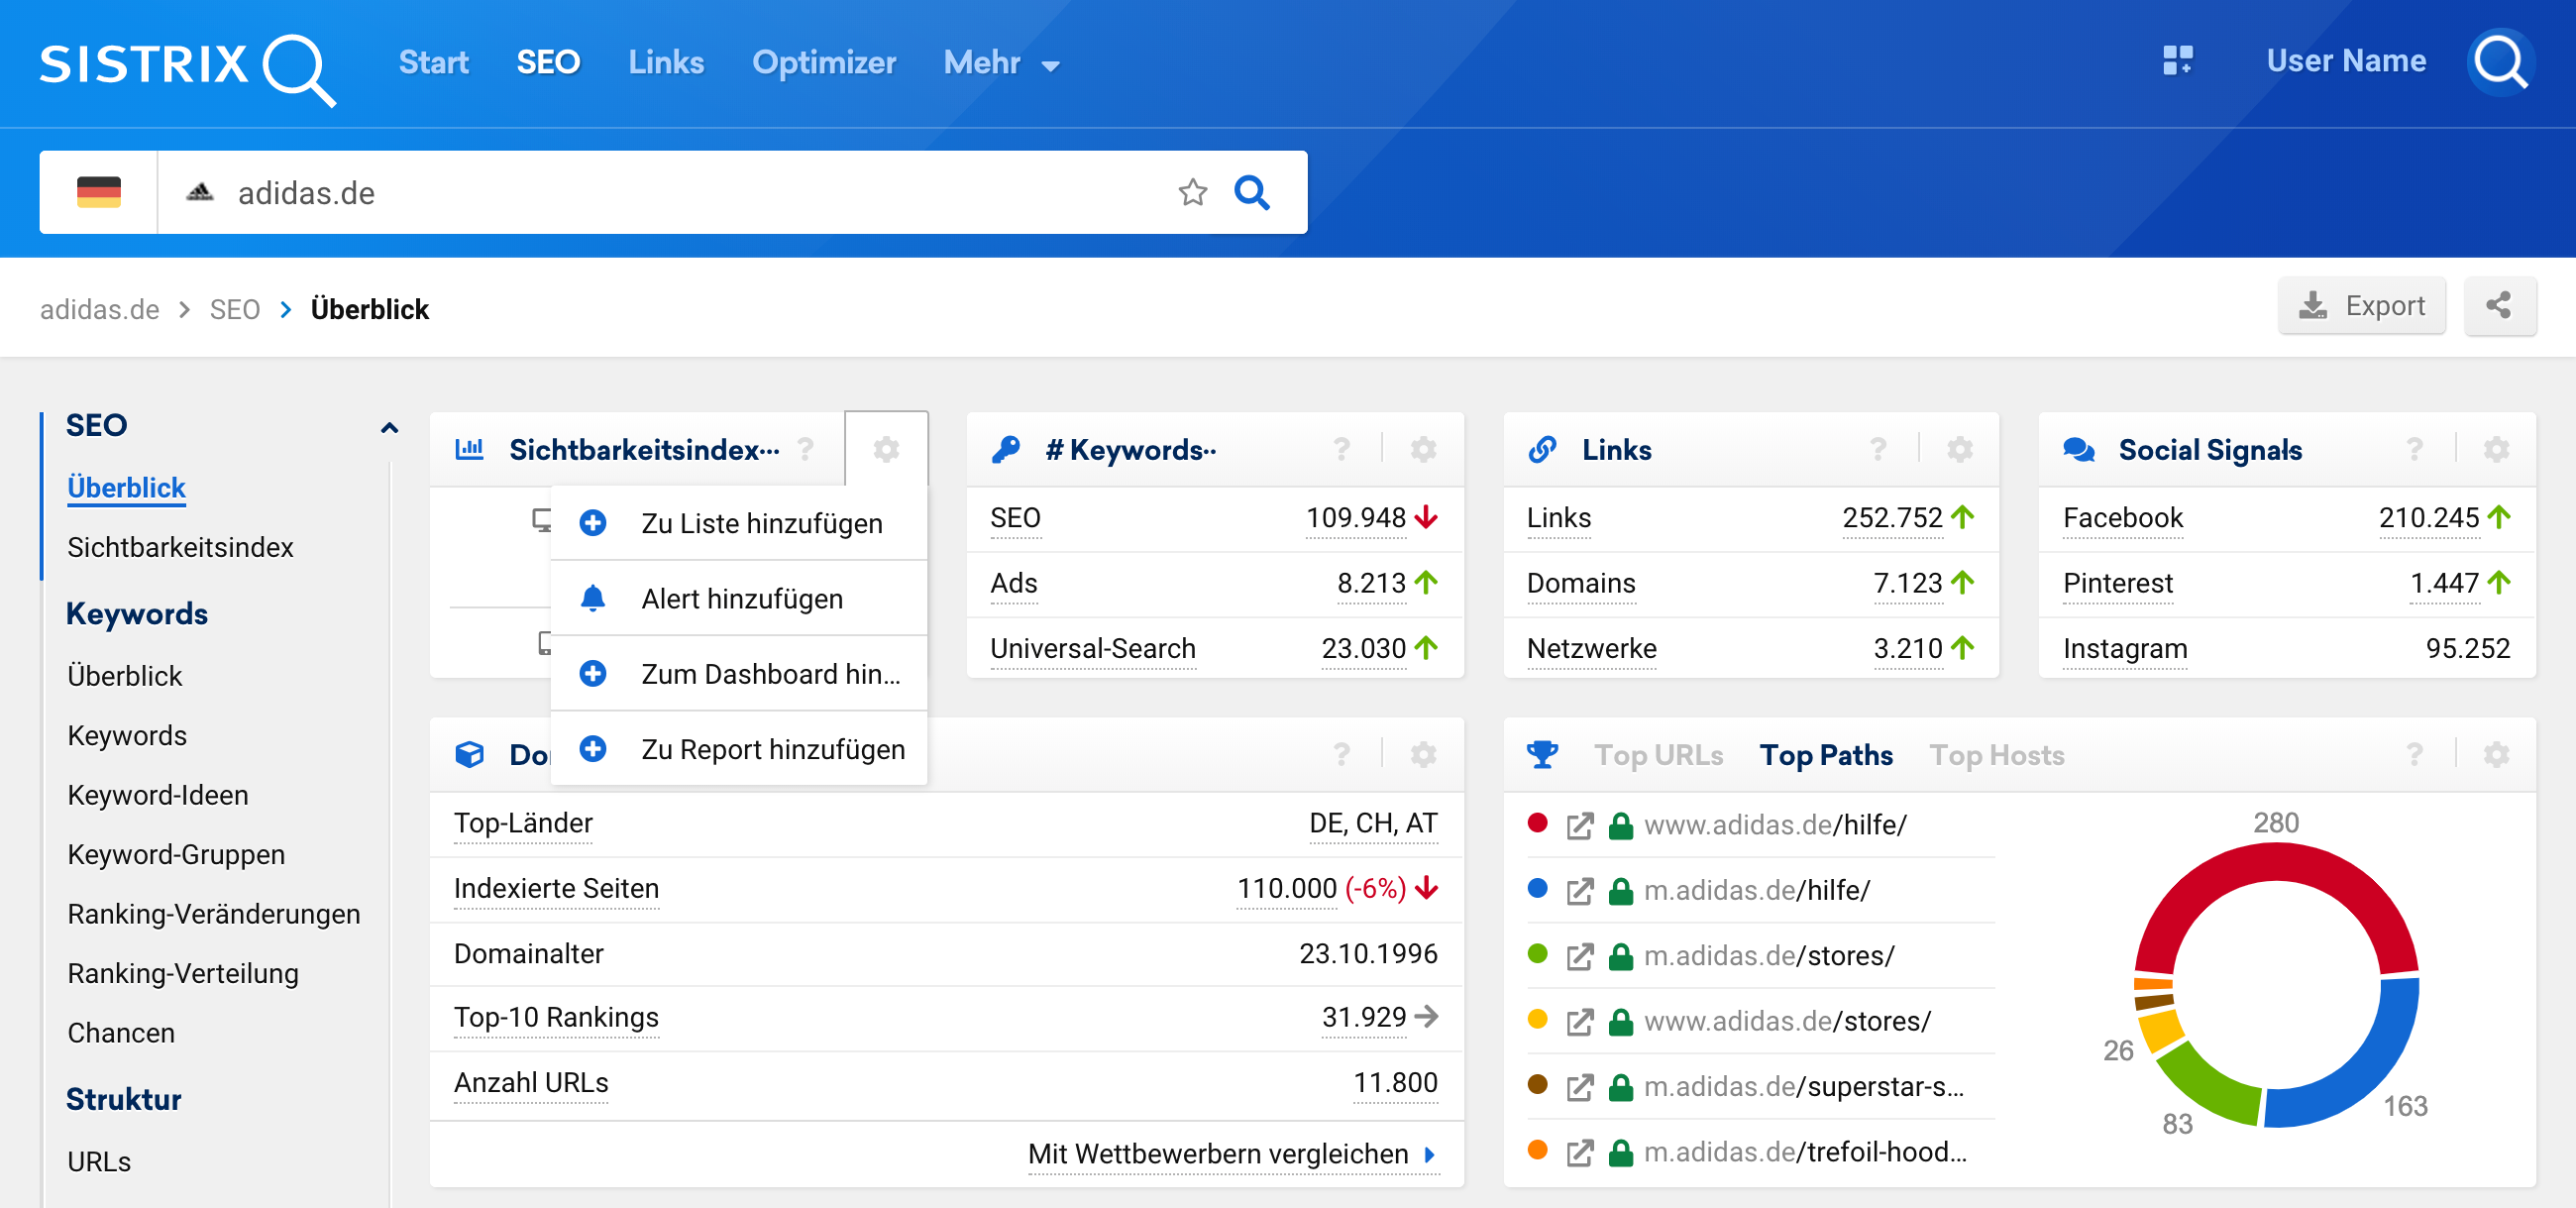The width and height of the screenshot is (2576, 1208).
Task: Choose Alert hinzufügen from the menu
Action: [741, 599]
